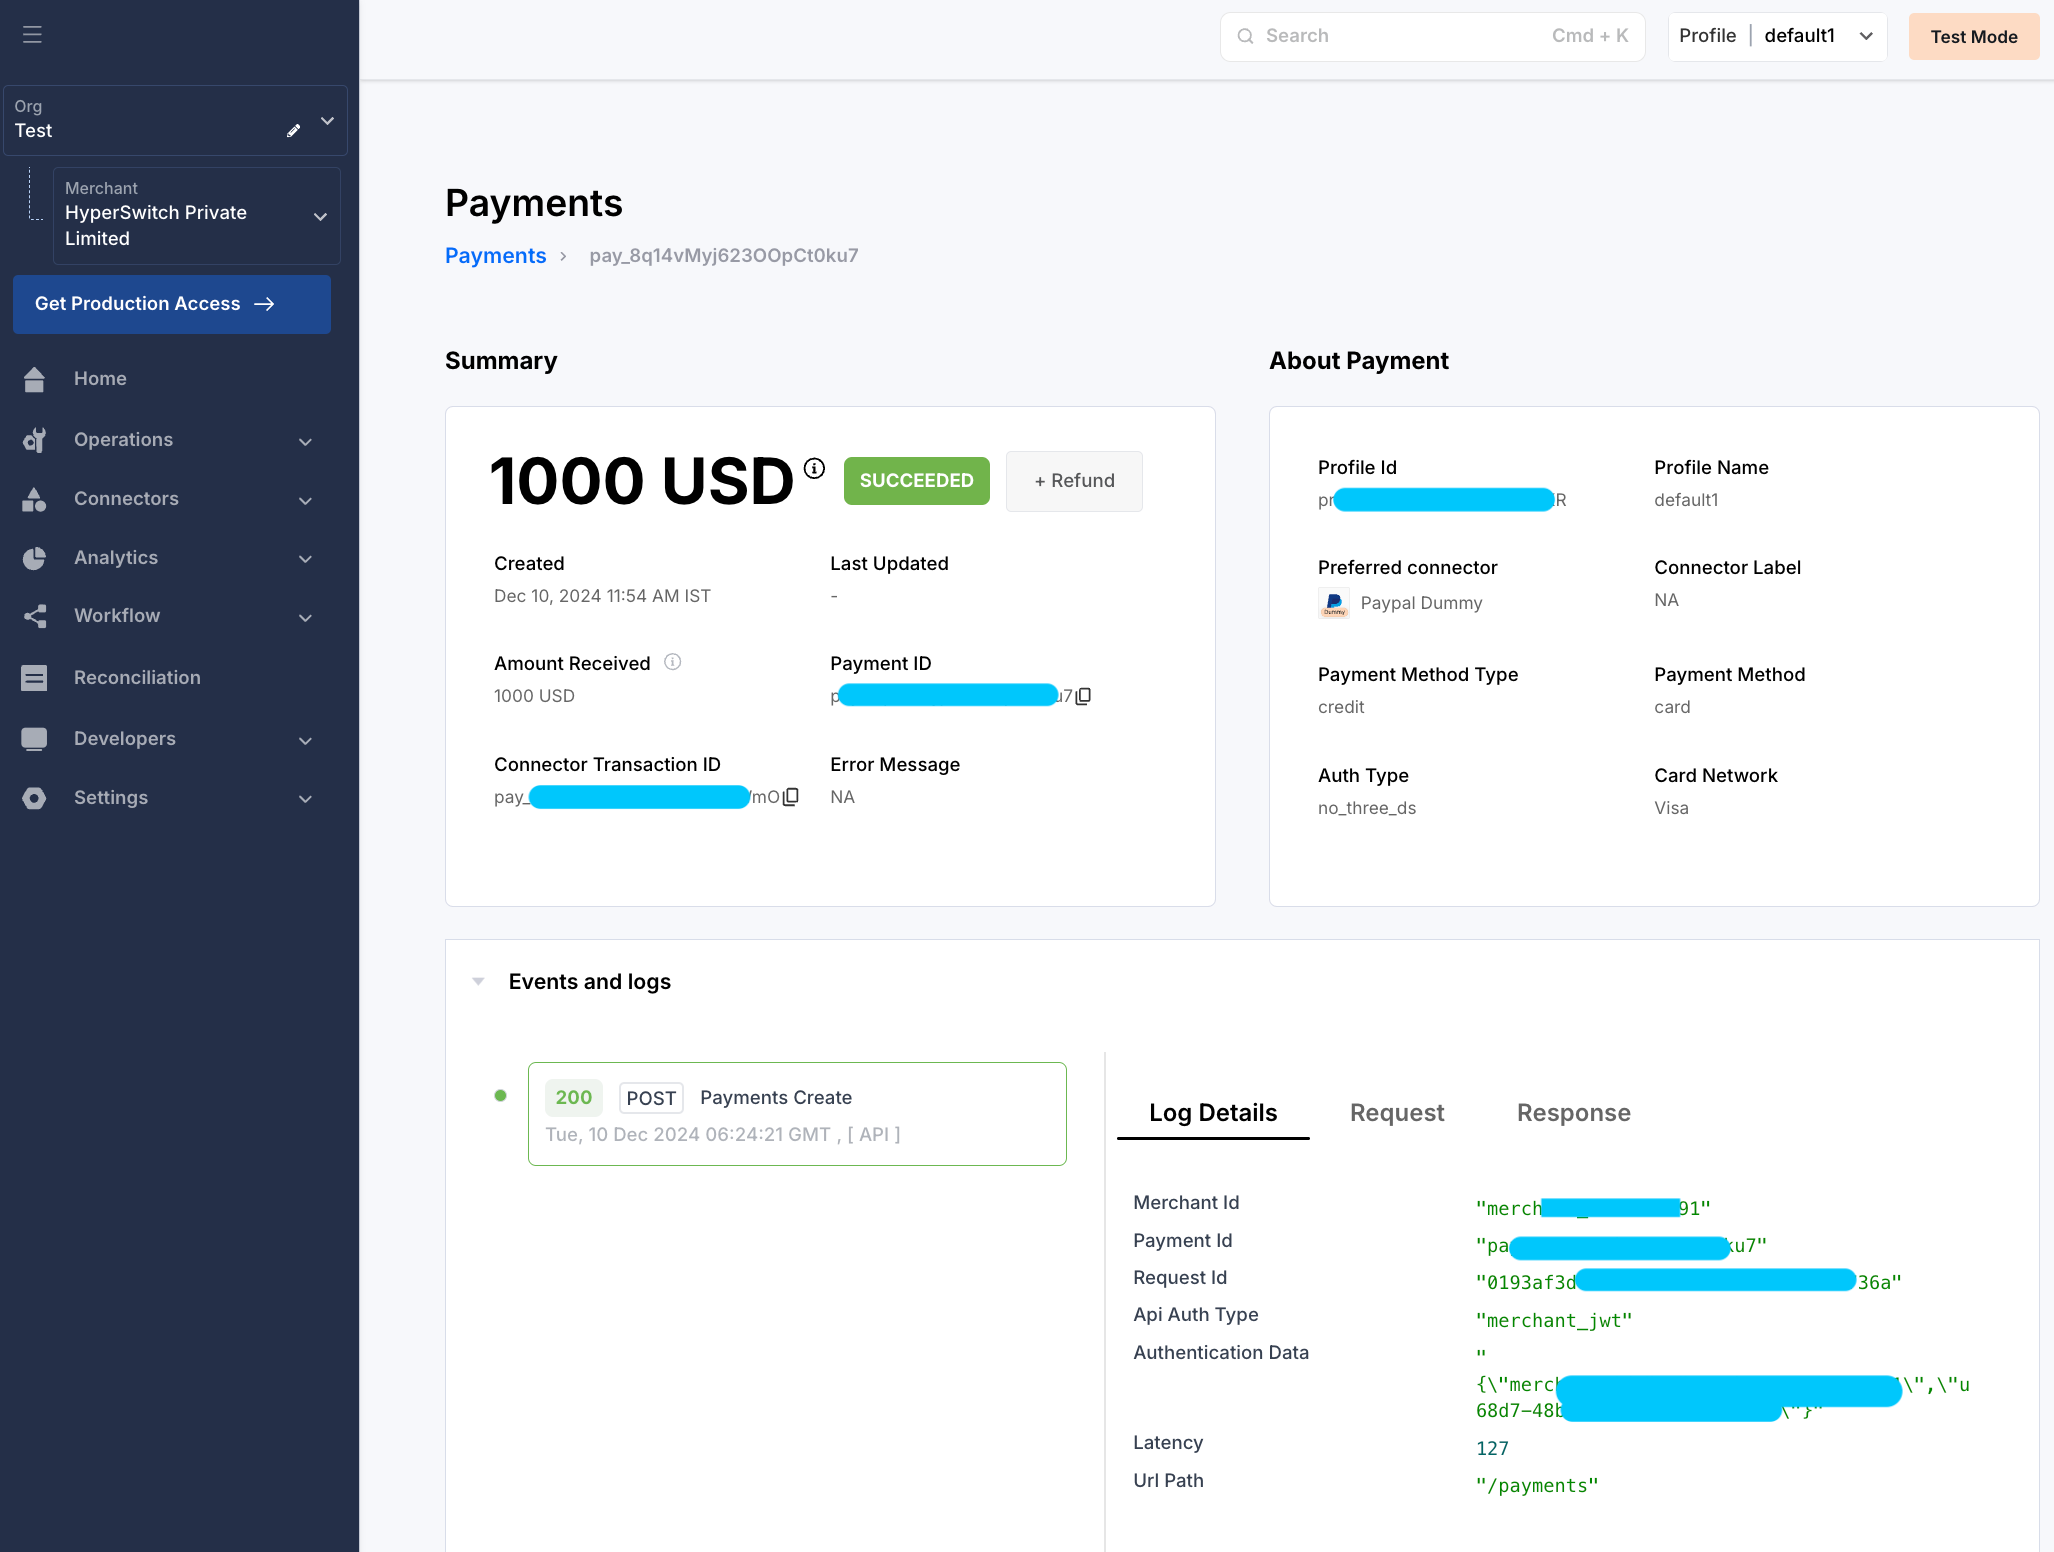The image size is (2054, 1552).
Task: Open the Reconciliation sidebar item
Action: [x=137, y=678]
